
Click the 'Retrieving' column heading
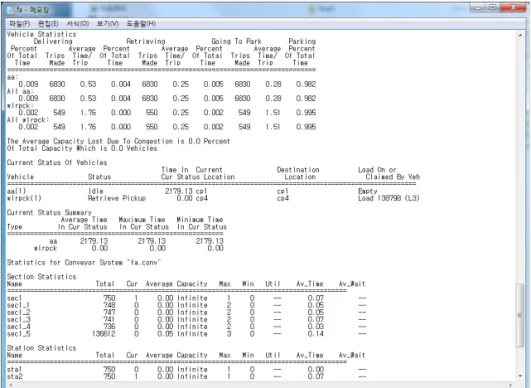click(x=146, y=41)
